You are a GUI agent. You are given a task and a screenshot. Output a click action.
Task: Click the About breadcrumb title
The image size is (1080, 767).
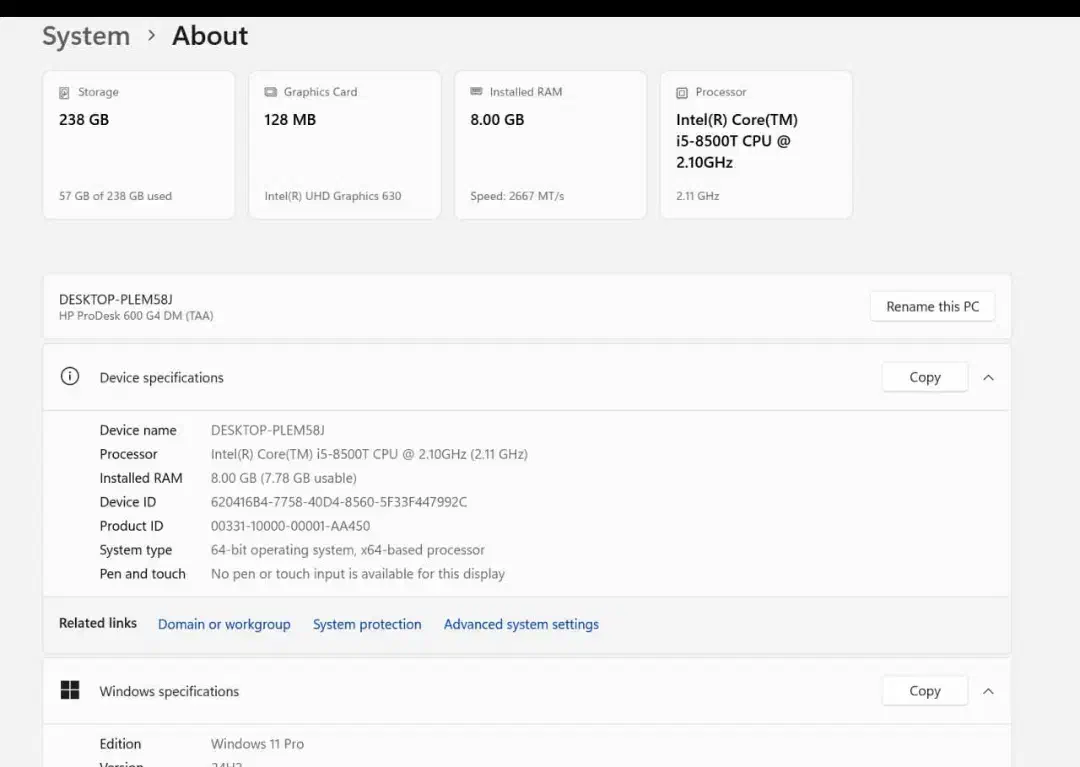click(x=210, y=36)
